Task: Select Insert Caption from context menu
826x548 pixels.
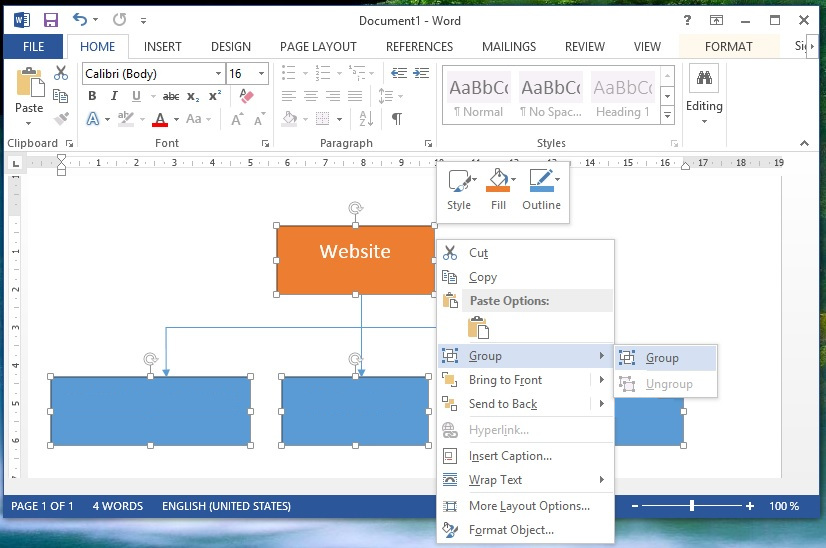Action: 526,456
